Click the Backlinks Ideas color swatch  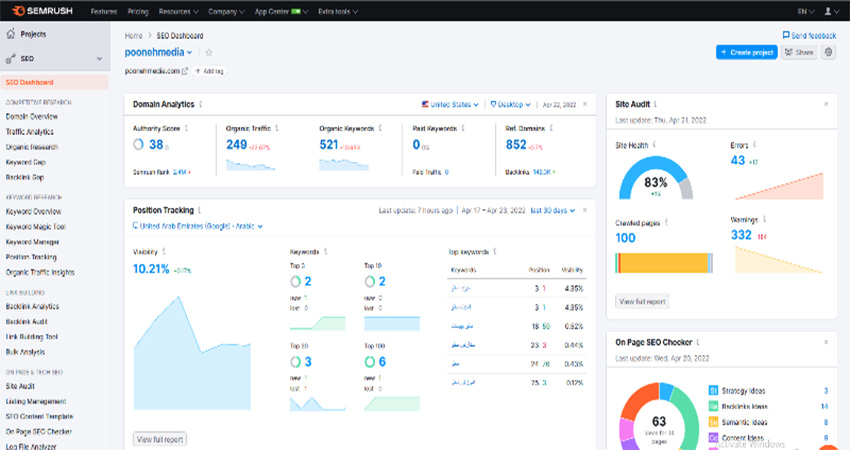click(x=713, y=406)
